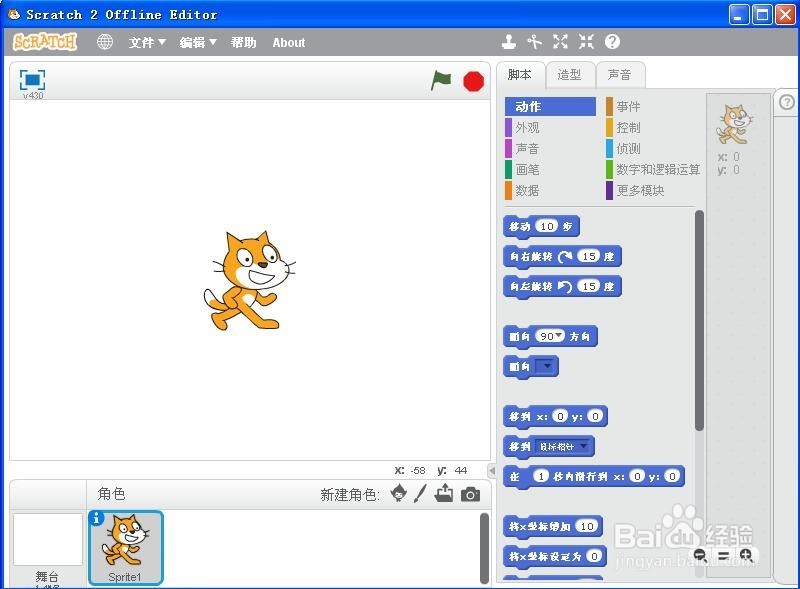Image resolution: width=800 pixels, height=589 pixels.
Task: Click the turn left 15 degrees field
Action: click(589, 286)
